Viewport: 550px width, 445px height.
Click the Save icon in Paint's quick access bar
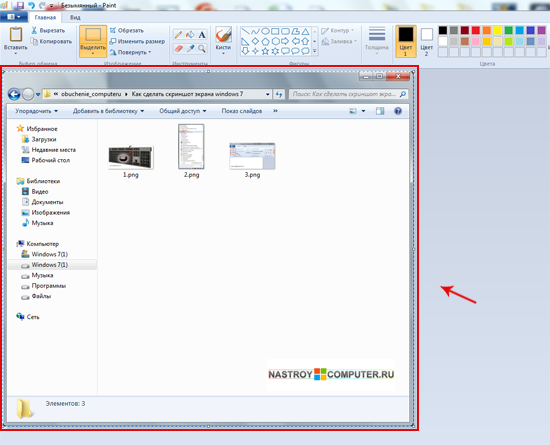20,5
